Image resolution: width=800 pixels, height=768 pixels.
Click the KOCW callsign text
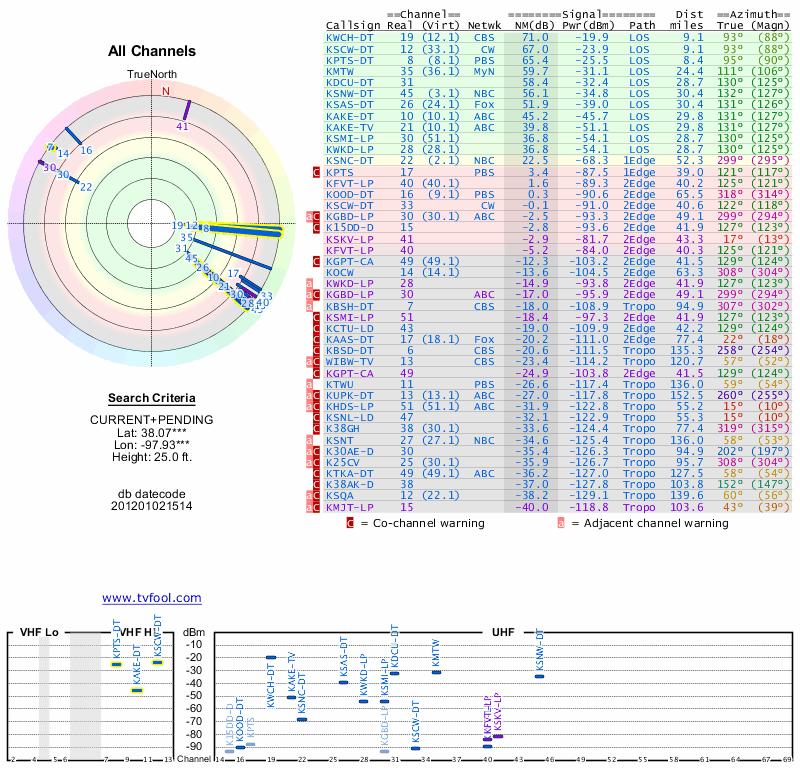(340, 272)
